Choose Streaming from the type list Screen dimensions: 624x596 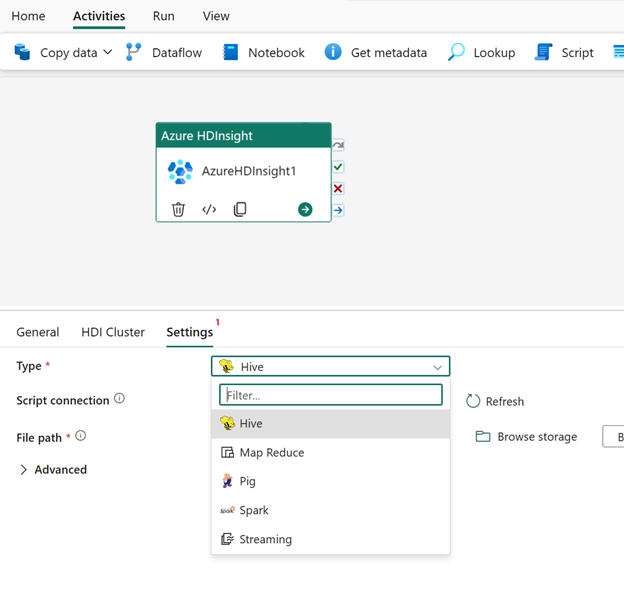tap(331, 539)
